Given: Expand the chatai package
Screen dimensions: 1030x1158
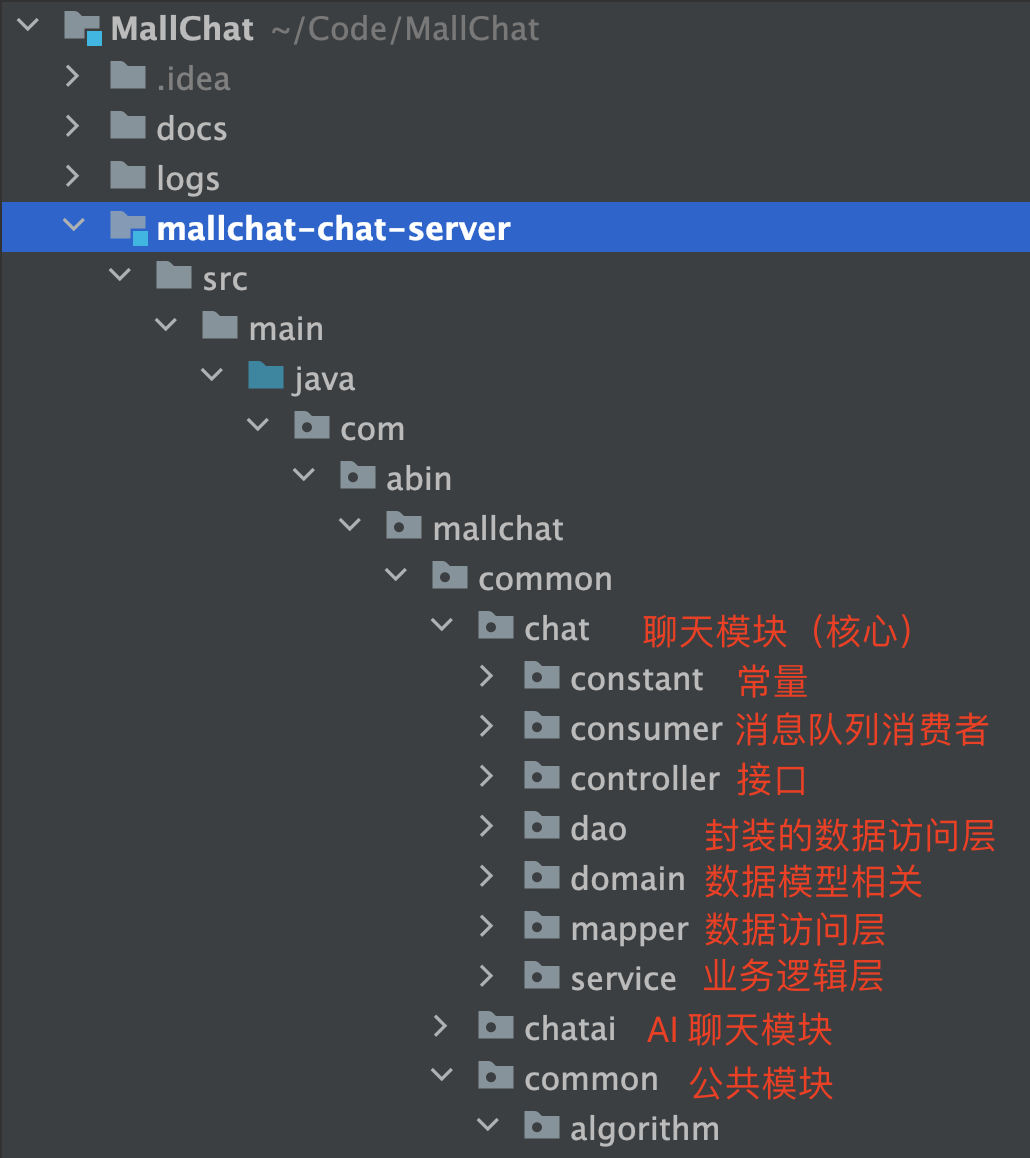Looking at the screenshot, I should [x=440, y=1026].
